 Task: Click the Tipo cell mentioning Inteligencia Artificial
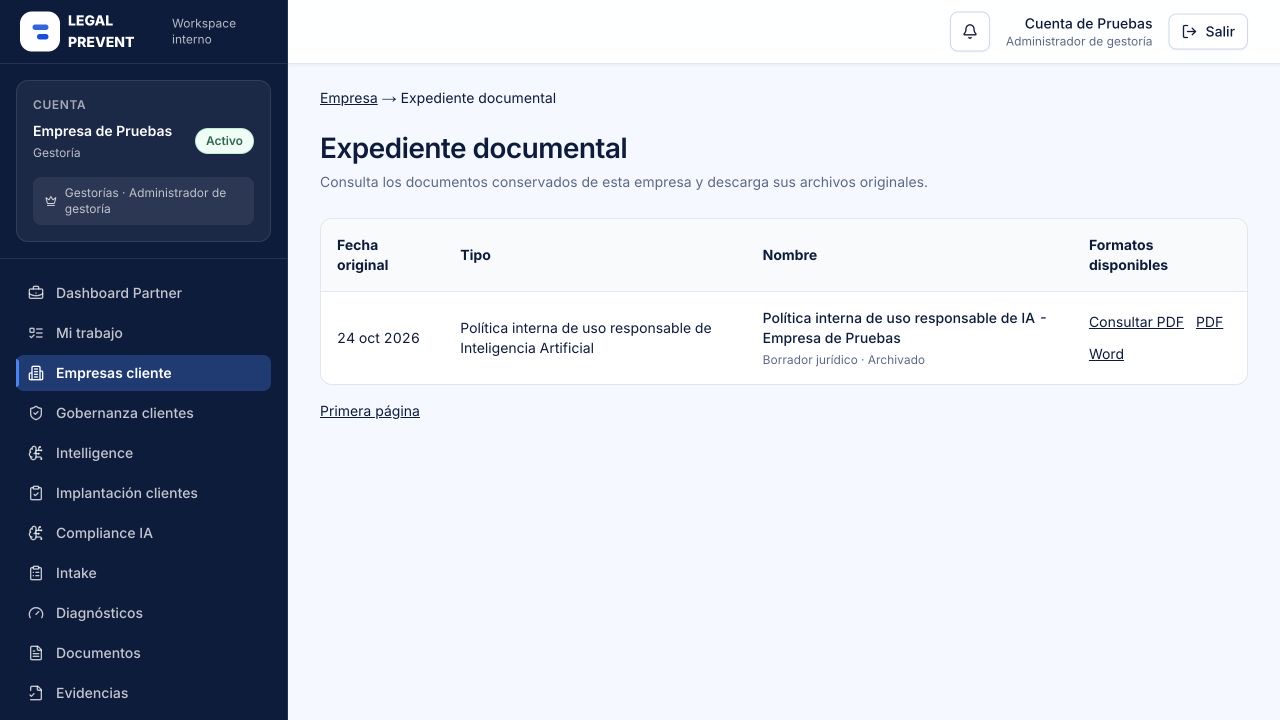coord(586,338)
